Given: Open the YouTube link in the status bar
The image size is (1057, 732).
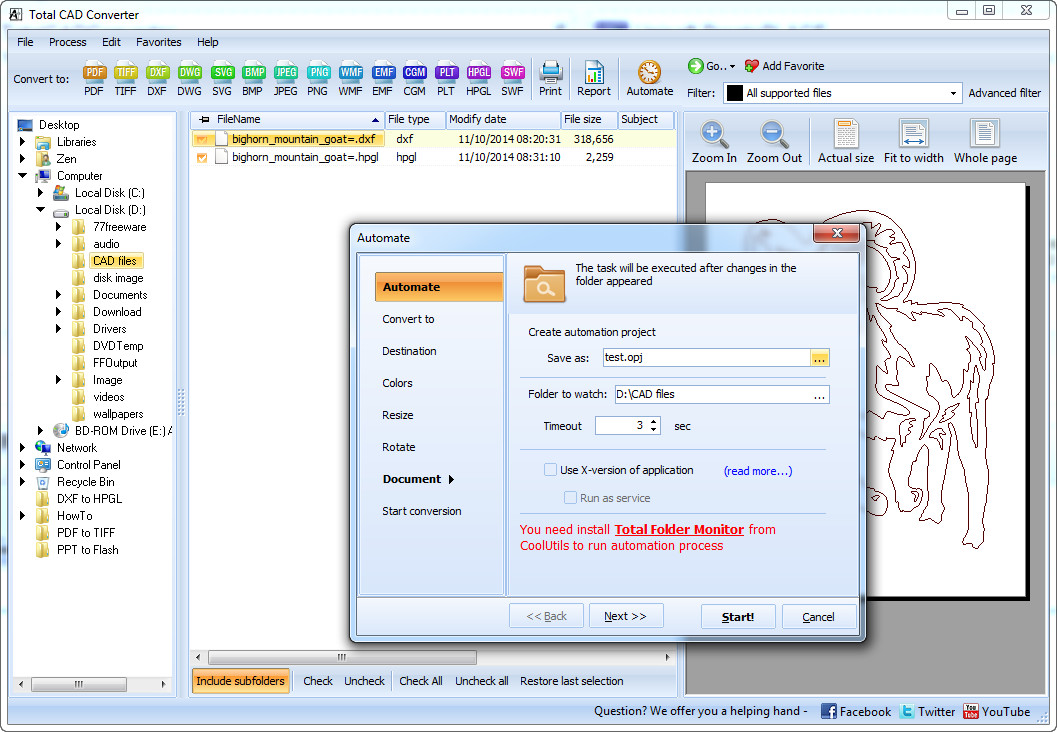Looking at the screenshot, I should (x=997, y=712).
